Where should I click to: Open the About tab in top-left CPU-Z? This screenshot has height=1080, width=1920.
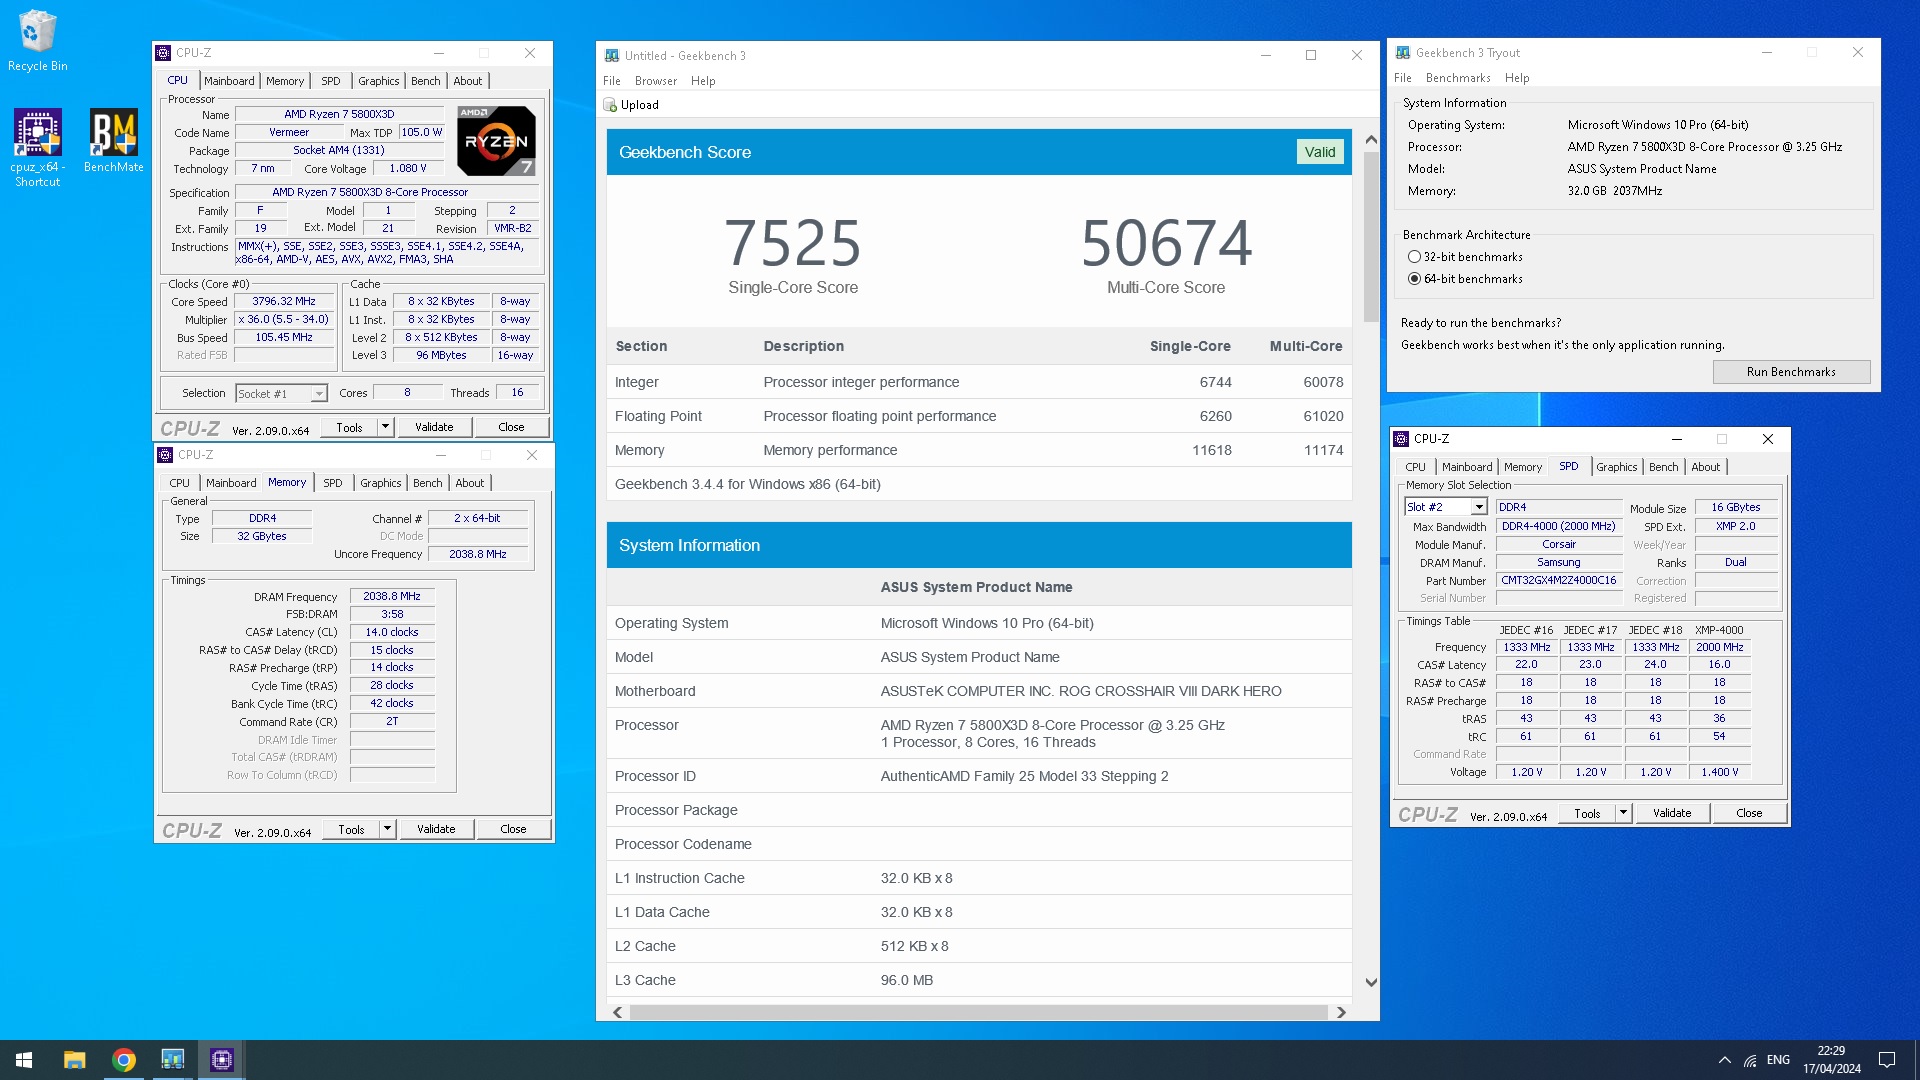[x=468, y=81]
